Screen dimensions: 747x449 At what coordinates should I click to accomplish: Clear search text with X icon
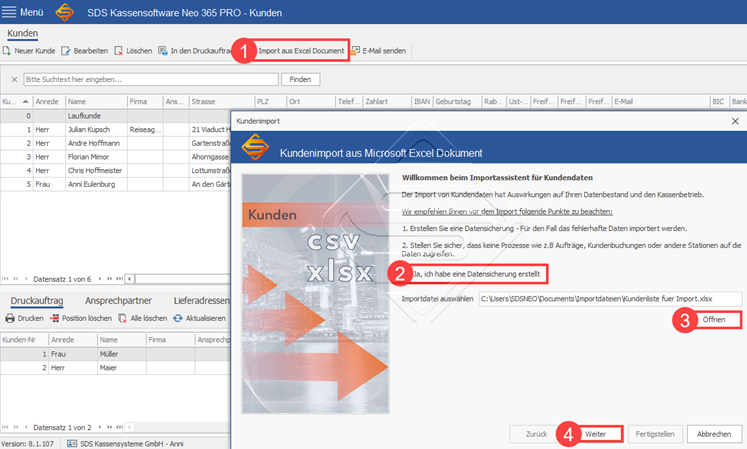pos(14,80)
